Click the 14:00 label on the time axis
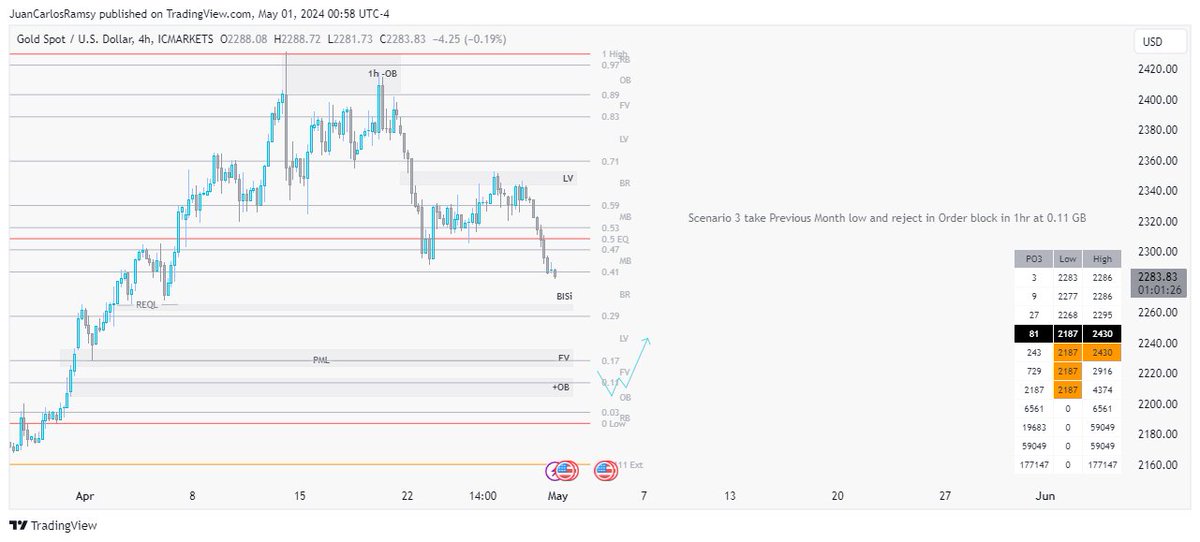The width and height of the screenshot is (1200, 542). point(483,495)
